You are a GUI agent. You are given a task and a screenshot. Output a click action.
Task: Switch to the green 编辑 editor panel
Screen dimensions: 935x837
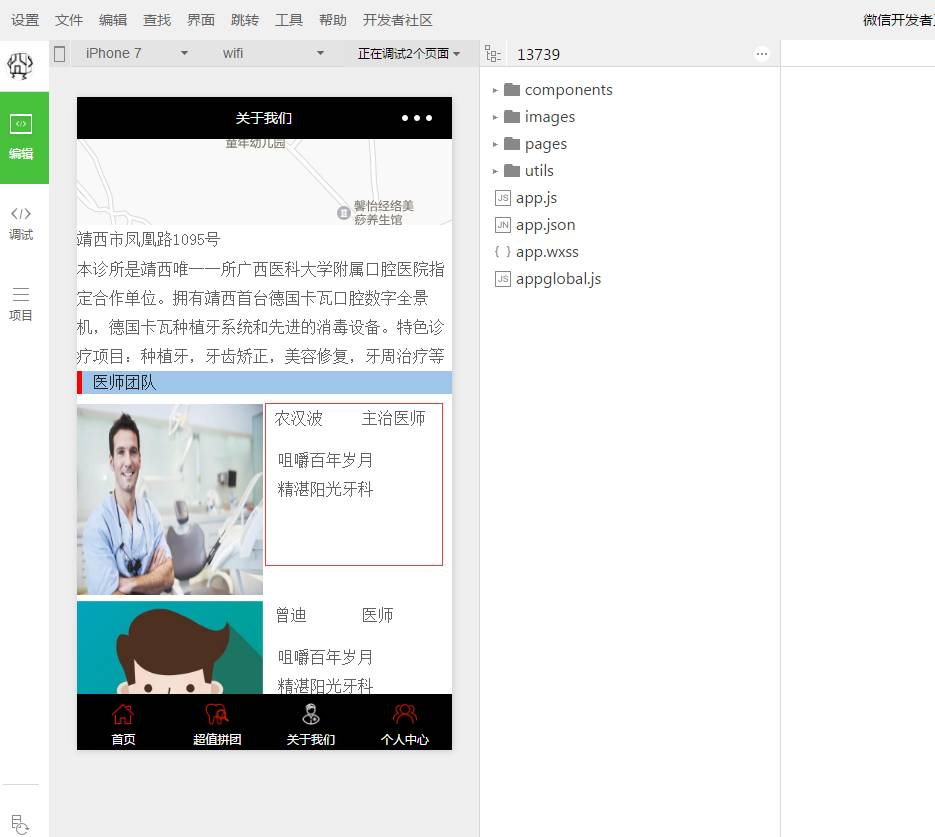[x=24, y=138]
